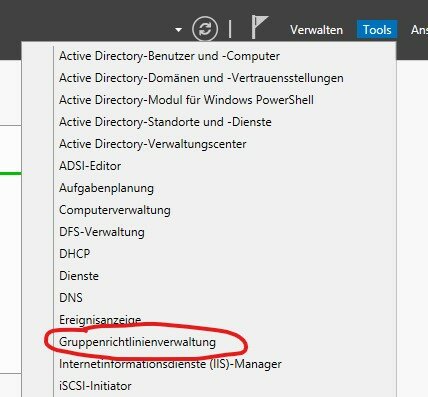Expand the small dropdown arrow beside refresh
Image resolution: width=428 pixels, height=397 pixels.
point(179,30)
